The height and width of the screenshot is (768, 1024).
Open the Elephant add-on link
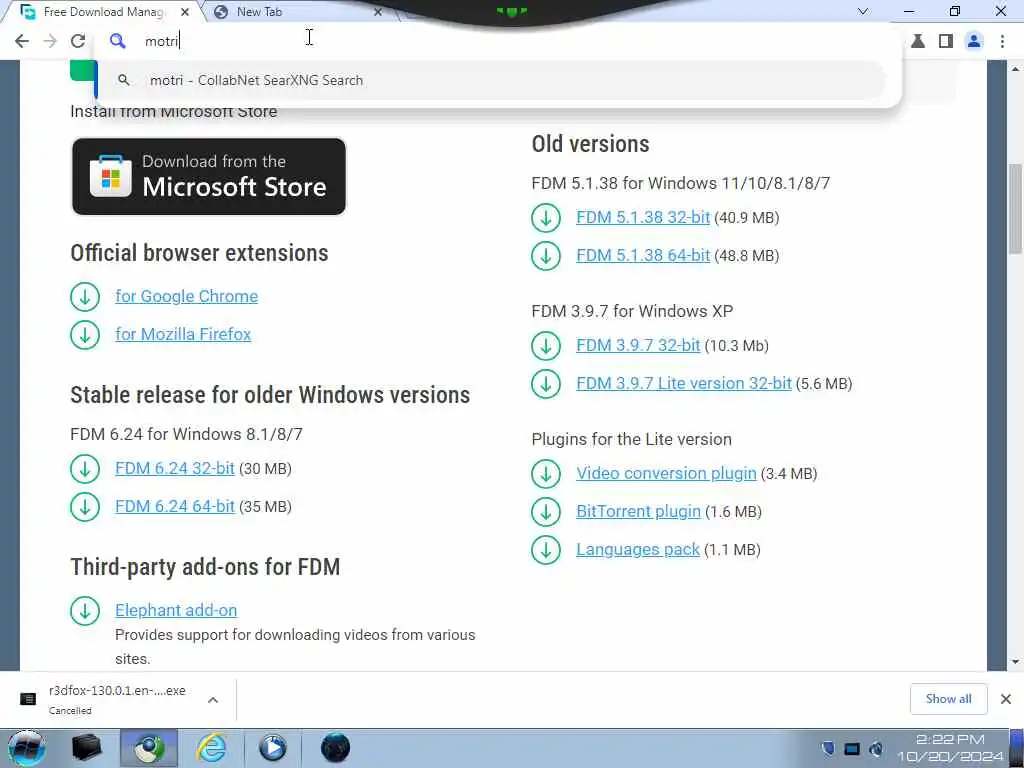pyautogui.click(x=176, y=610)
